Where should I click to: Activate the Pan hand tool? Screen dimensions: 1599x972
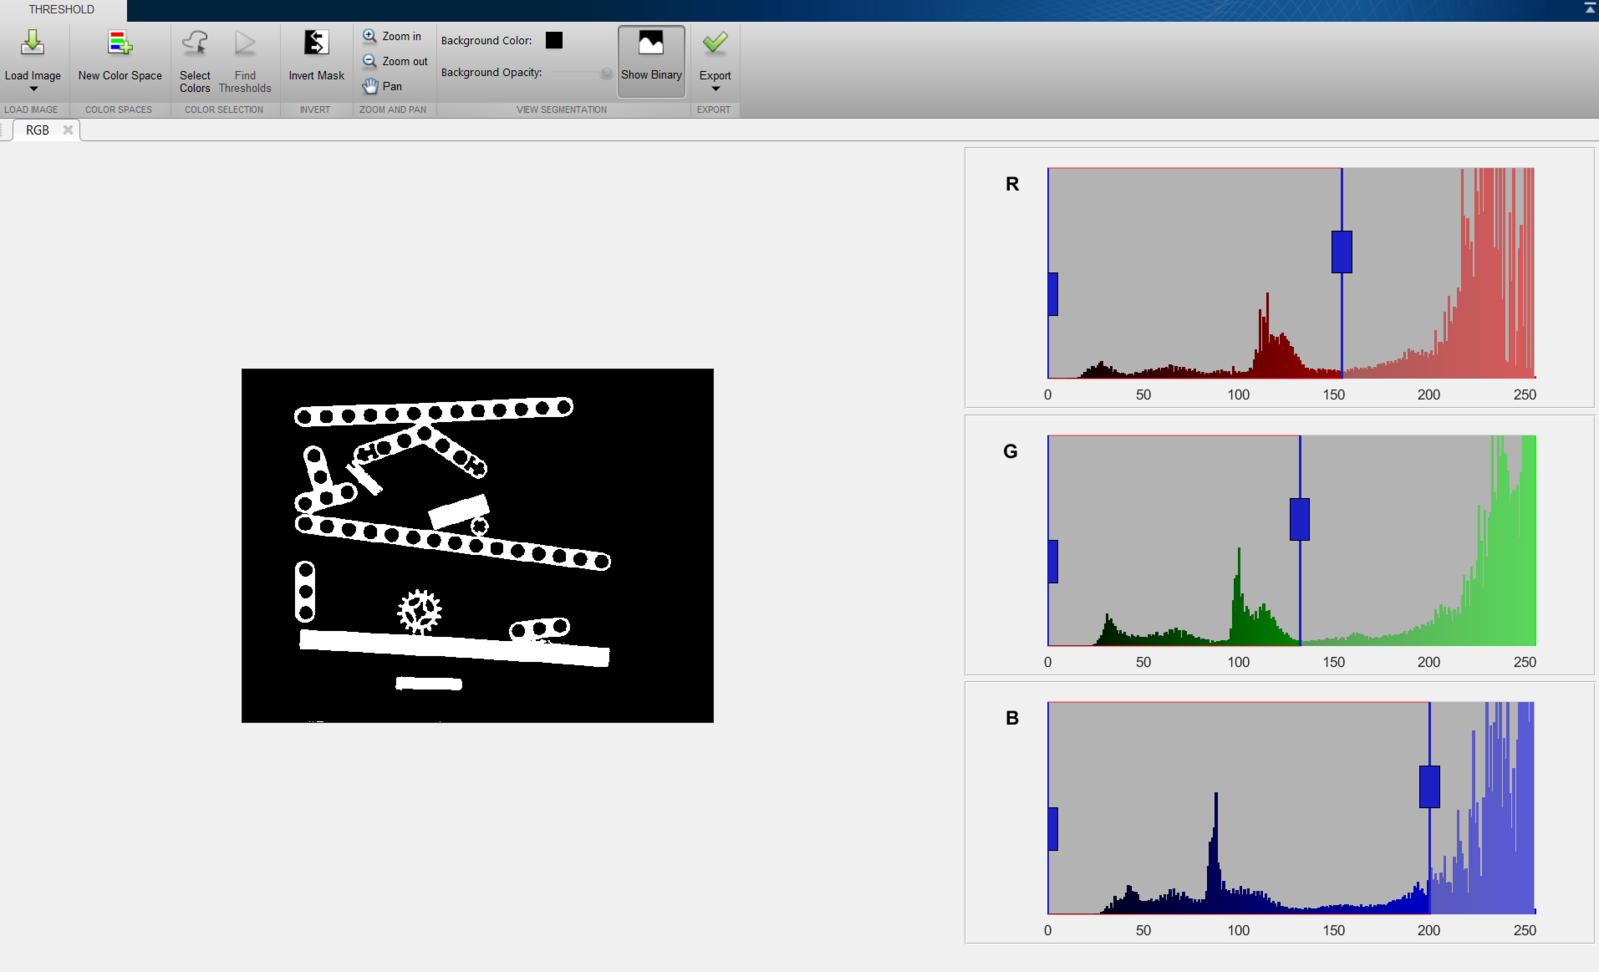tap(382, 86)
